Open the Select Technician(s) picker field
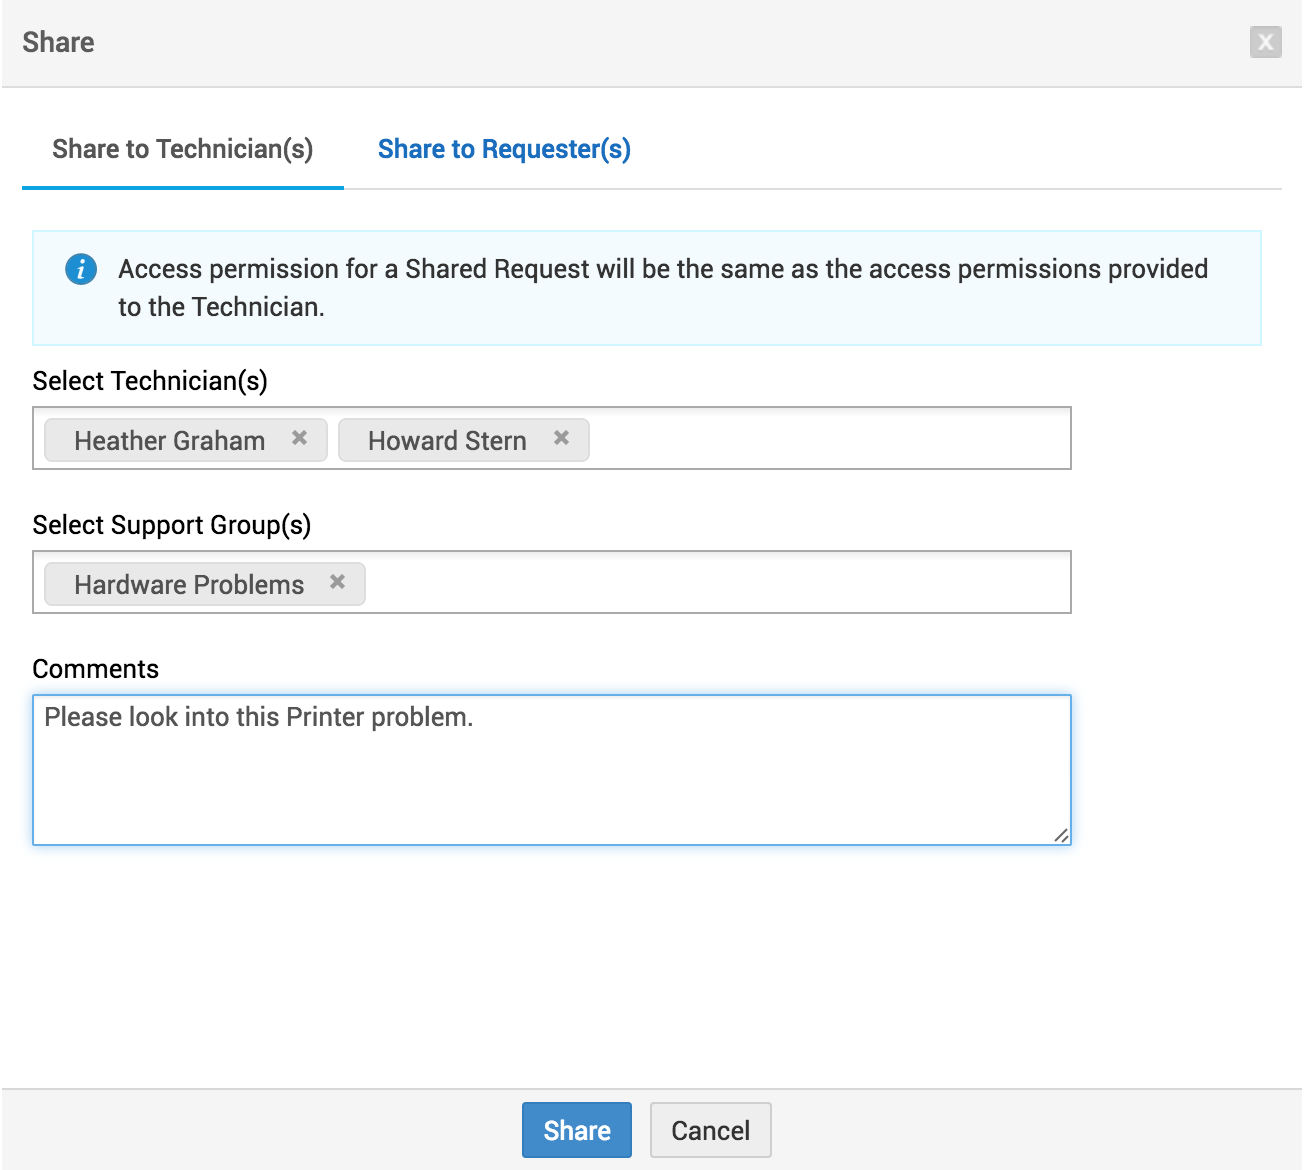 828,439
